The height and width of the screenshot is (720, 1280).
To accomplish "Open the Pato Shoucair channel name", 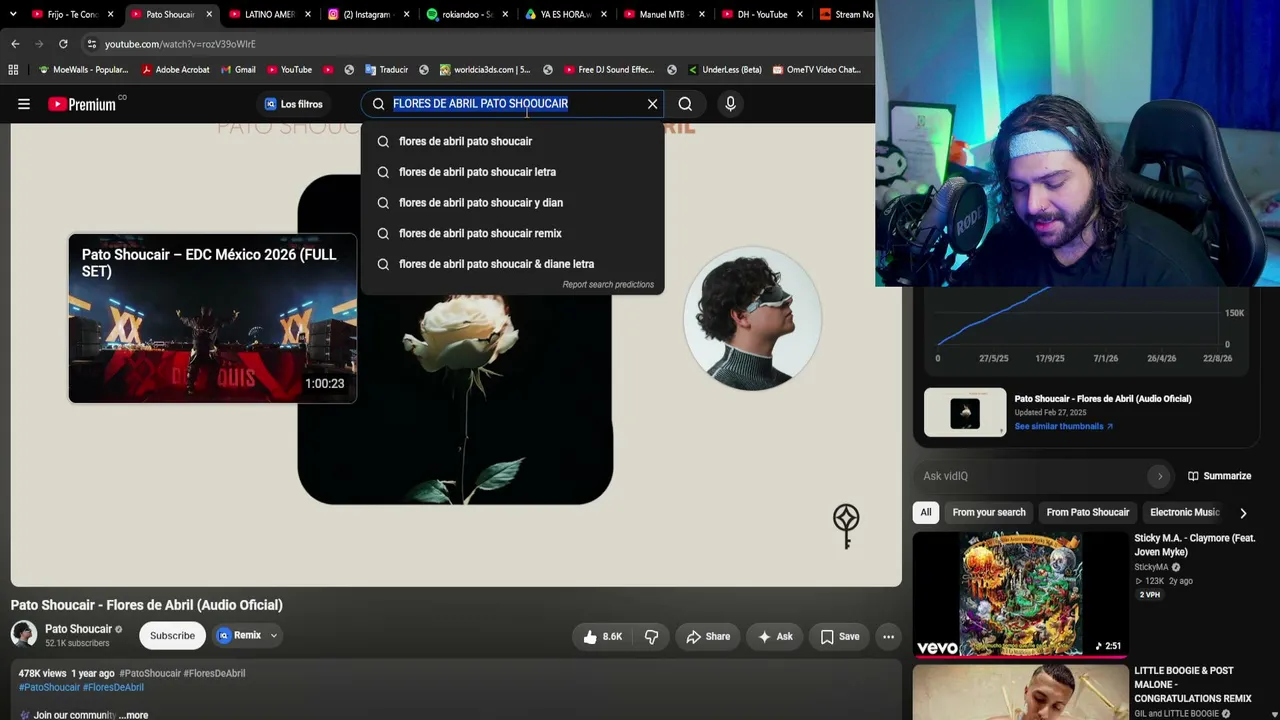I will point(78,629).
